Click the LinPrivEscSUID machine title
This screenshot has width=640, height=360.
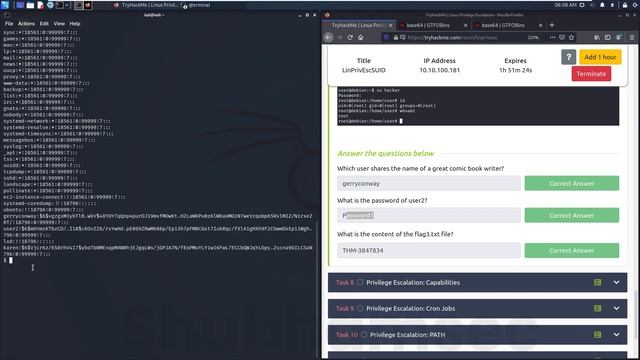click(364, 70)
